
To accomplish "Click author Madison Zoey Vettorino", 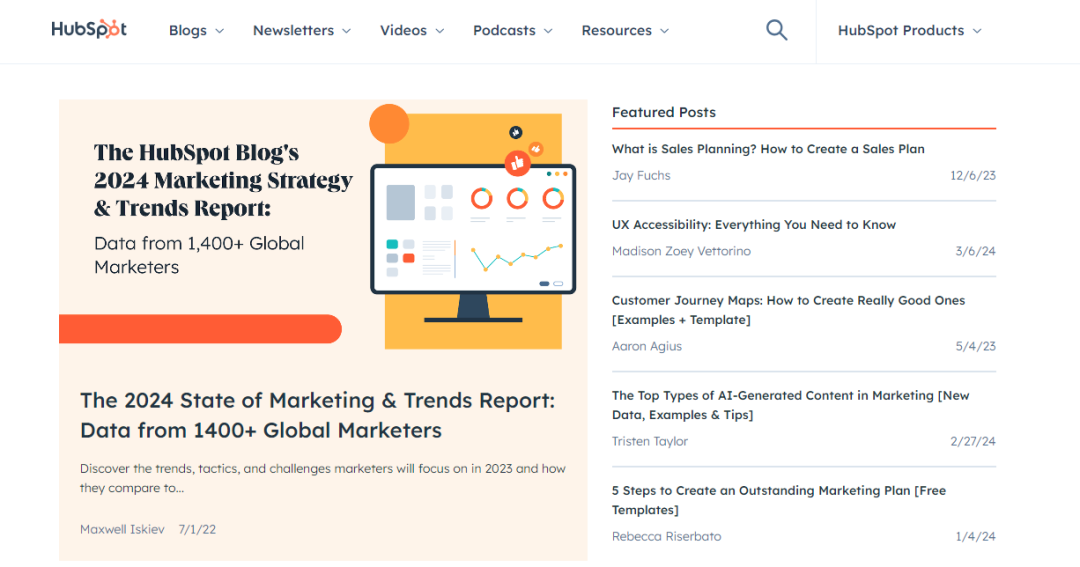I will [x=681, y=251].
